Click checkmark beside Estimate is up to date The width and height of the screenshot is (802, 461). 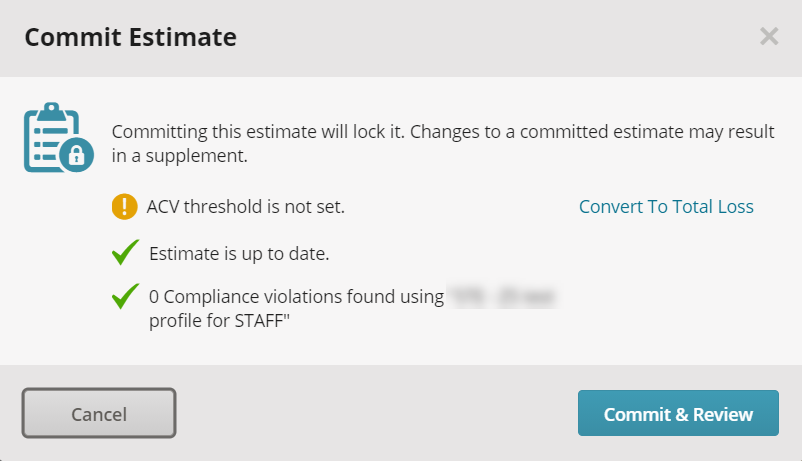coord(125,252)
